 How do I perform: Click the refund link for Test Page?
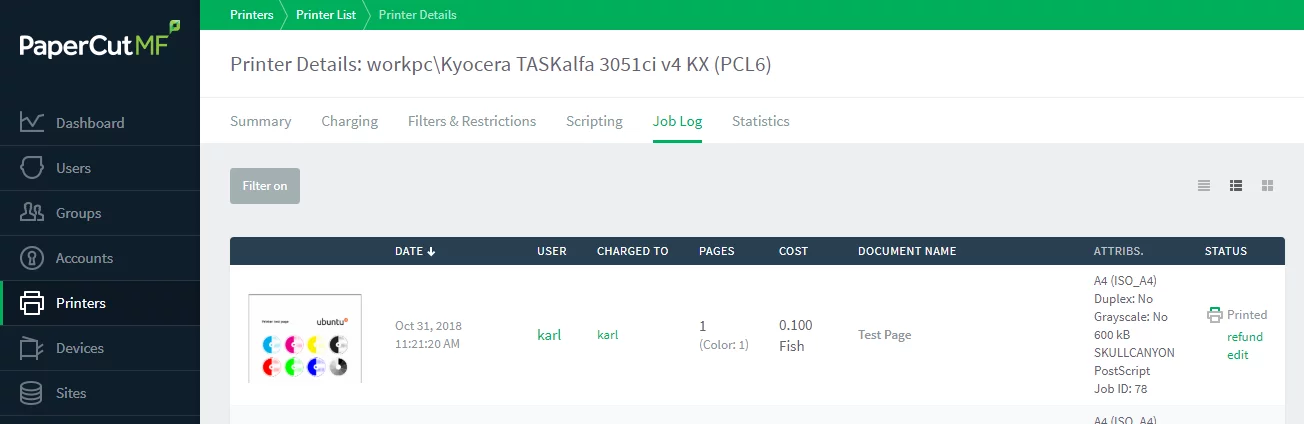tap(1245, 337)
